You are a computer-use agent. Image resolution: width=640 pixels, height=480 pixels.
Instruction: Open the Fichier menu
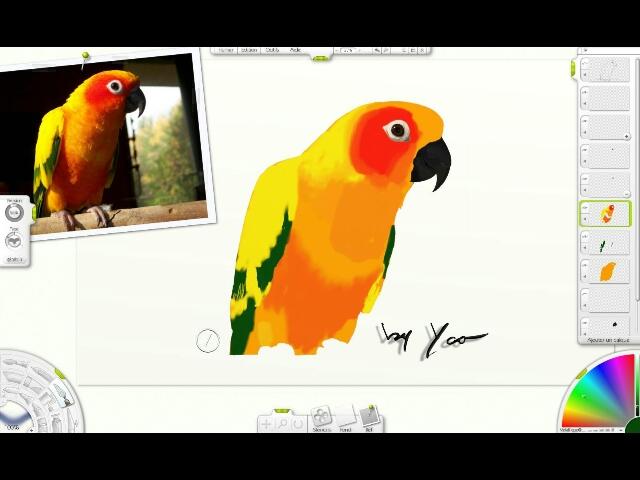225,50
